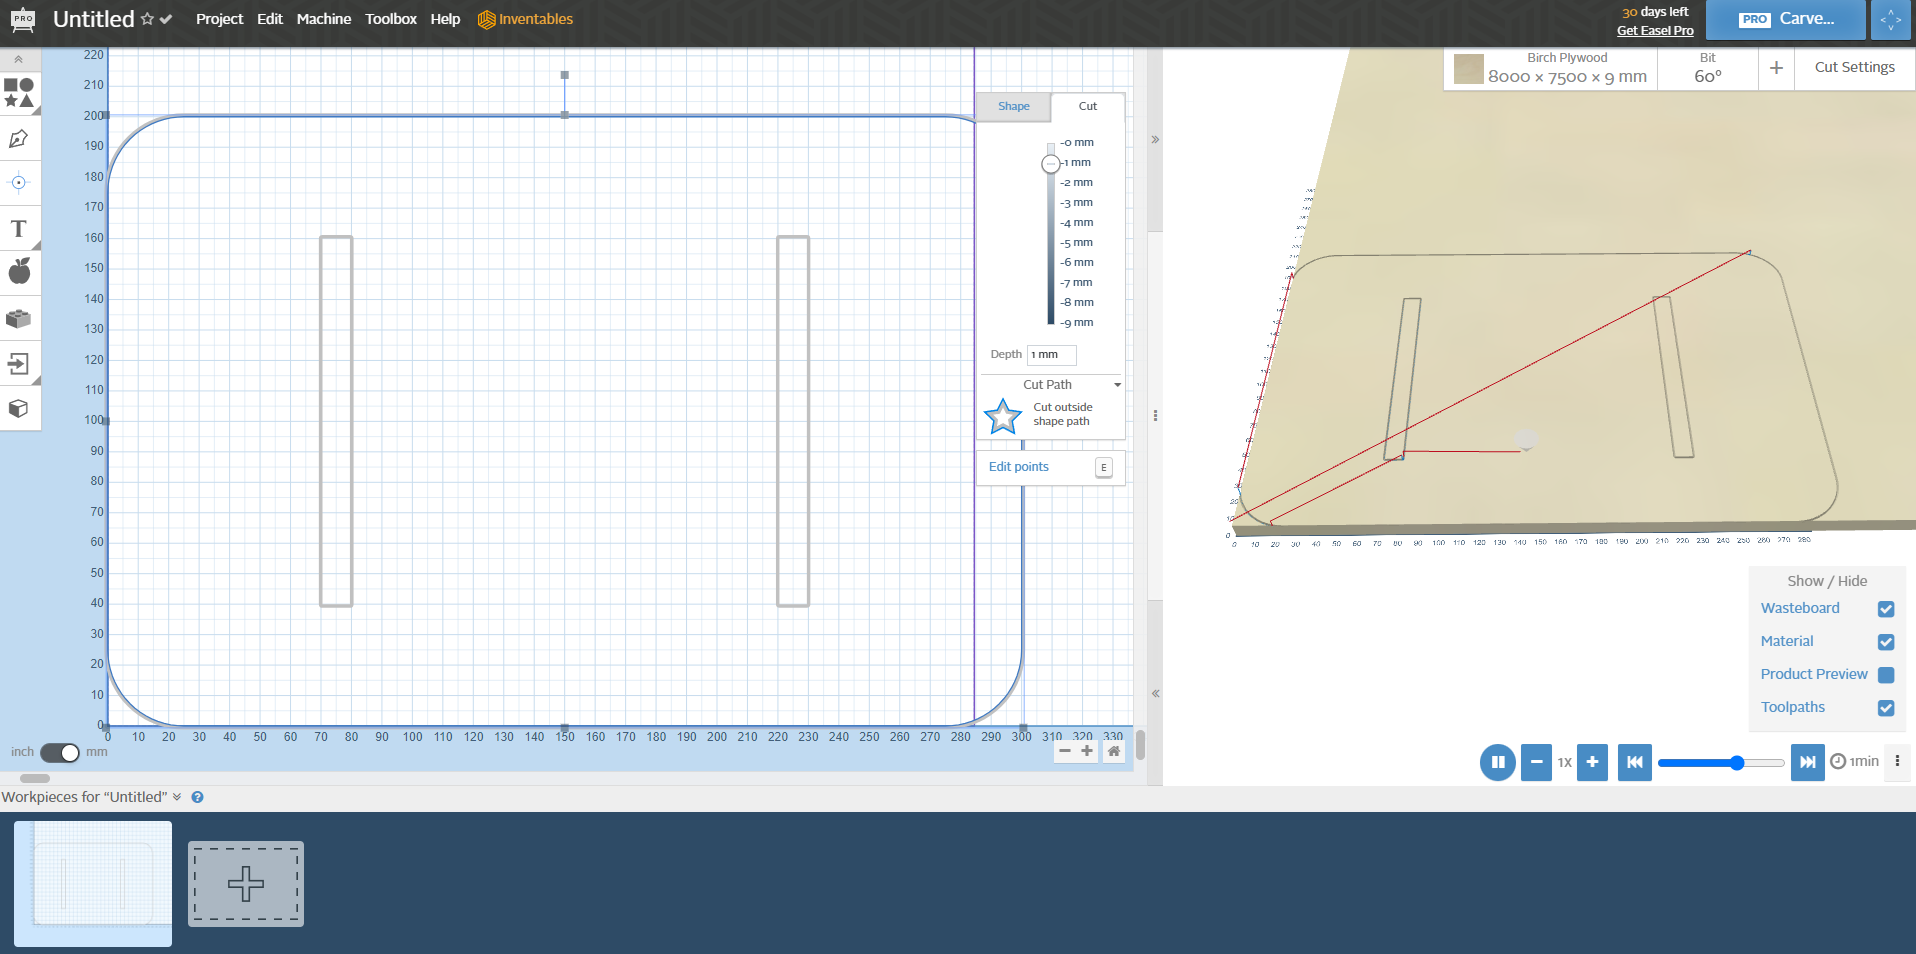Click the import file icon

(x=19, y=363)
